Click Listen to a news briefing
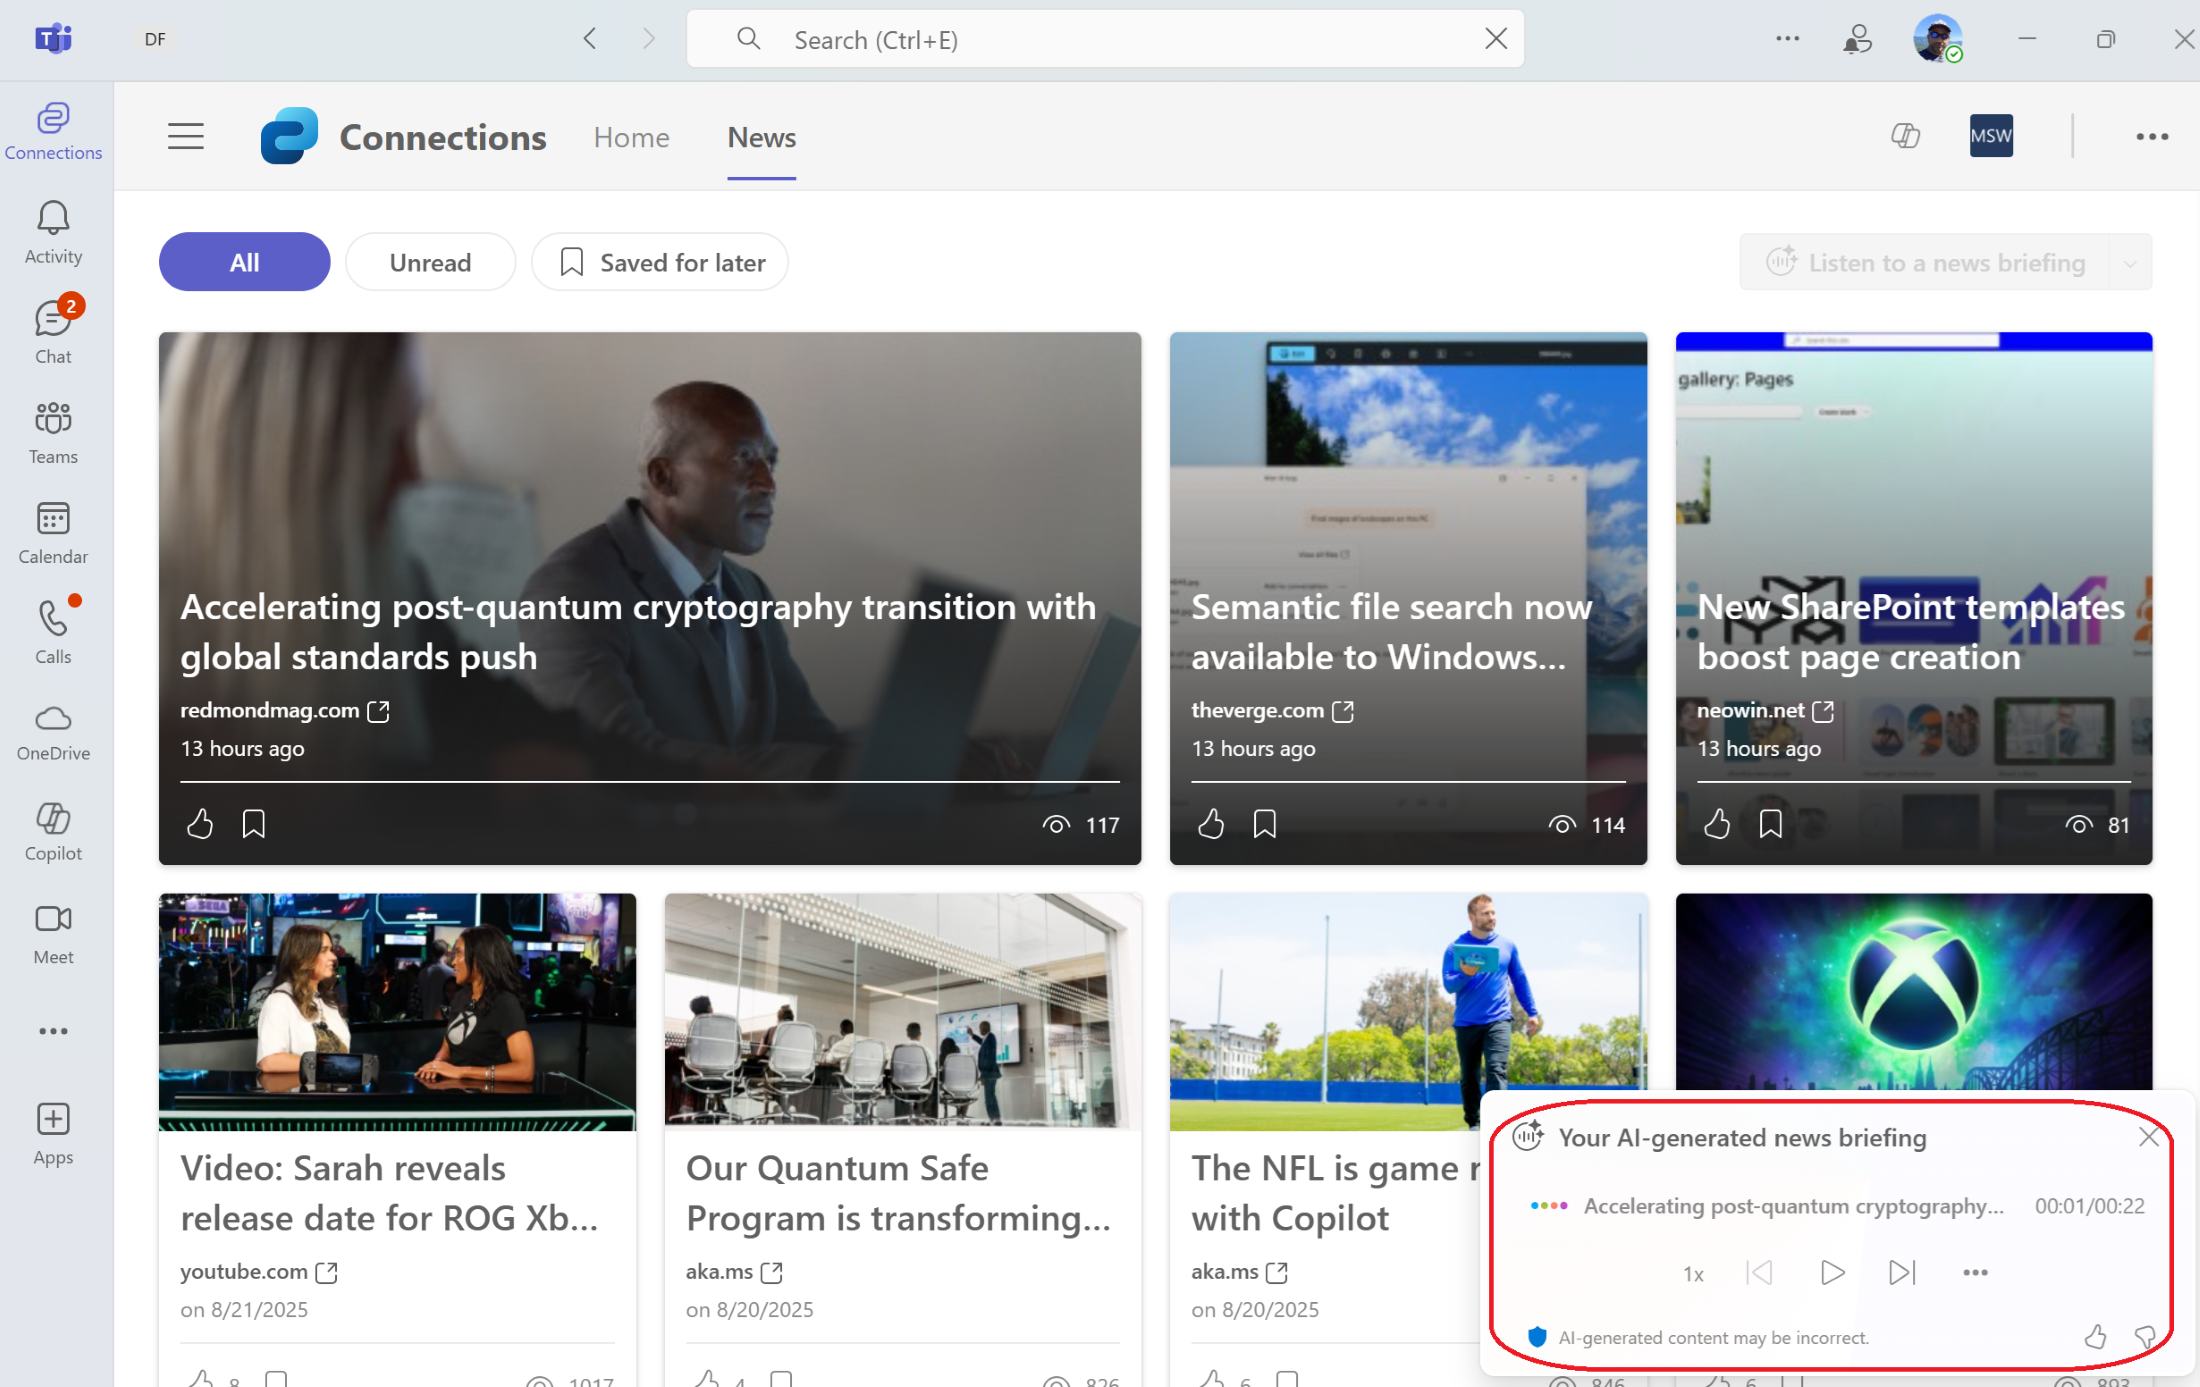Image resolution: width=2200 pixels, height=1387 pixels. tap(1926, 263)
